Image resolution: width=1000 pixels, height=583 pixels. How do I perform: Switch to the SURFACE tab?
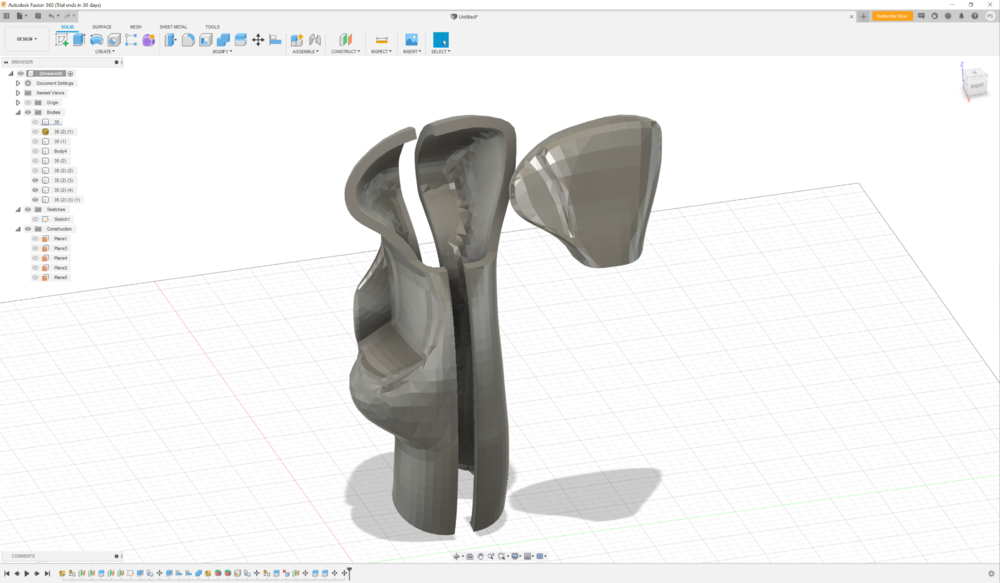(102, 27)
